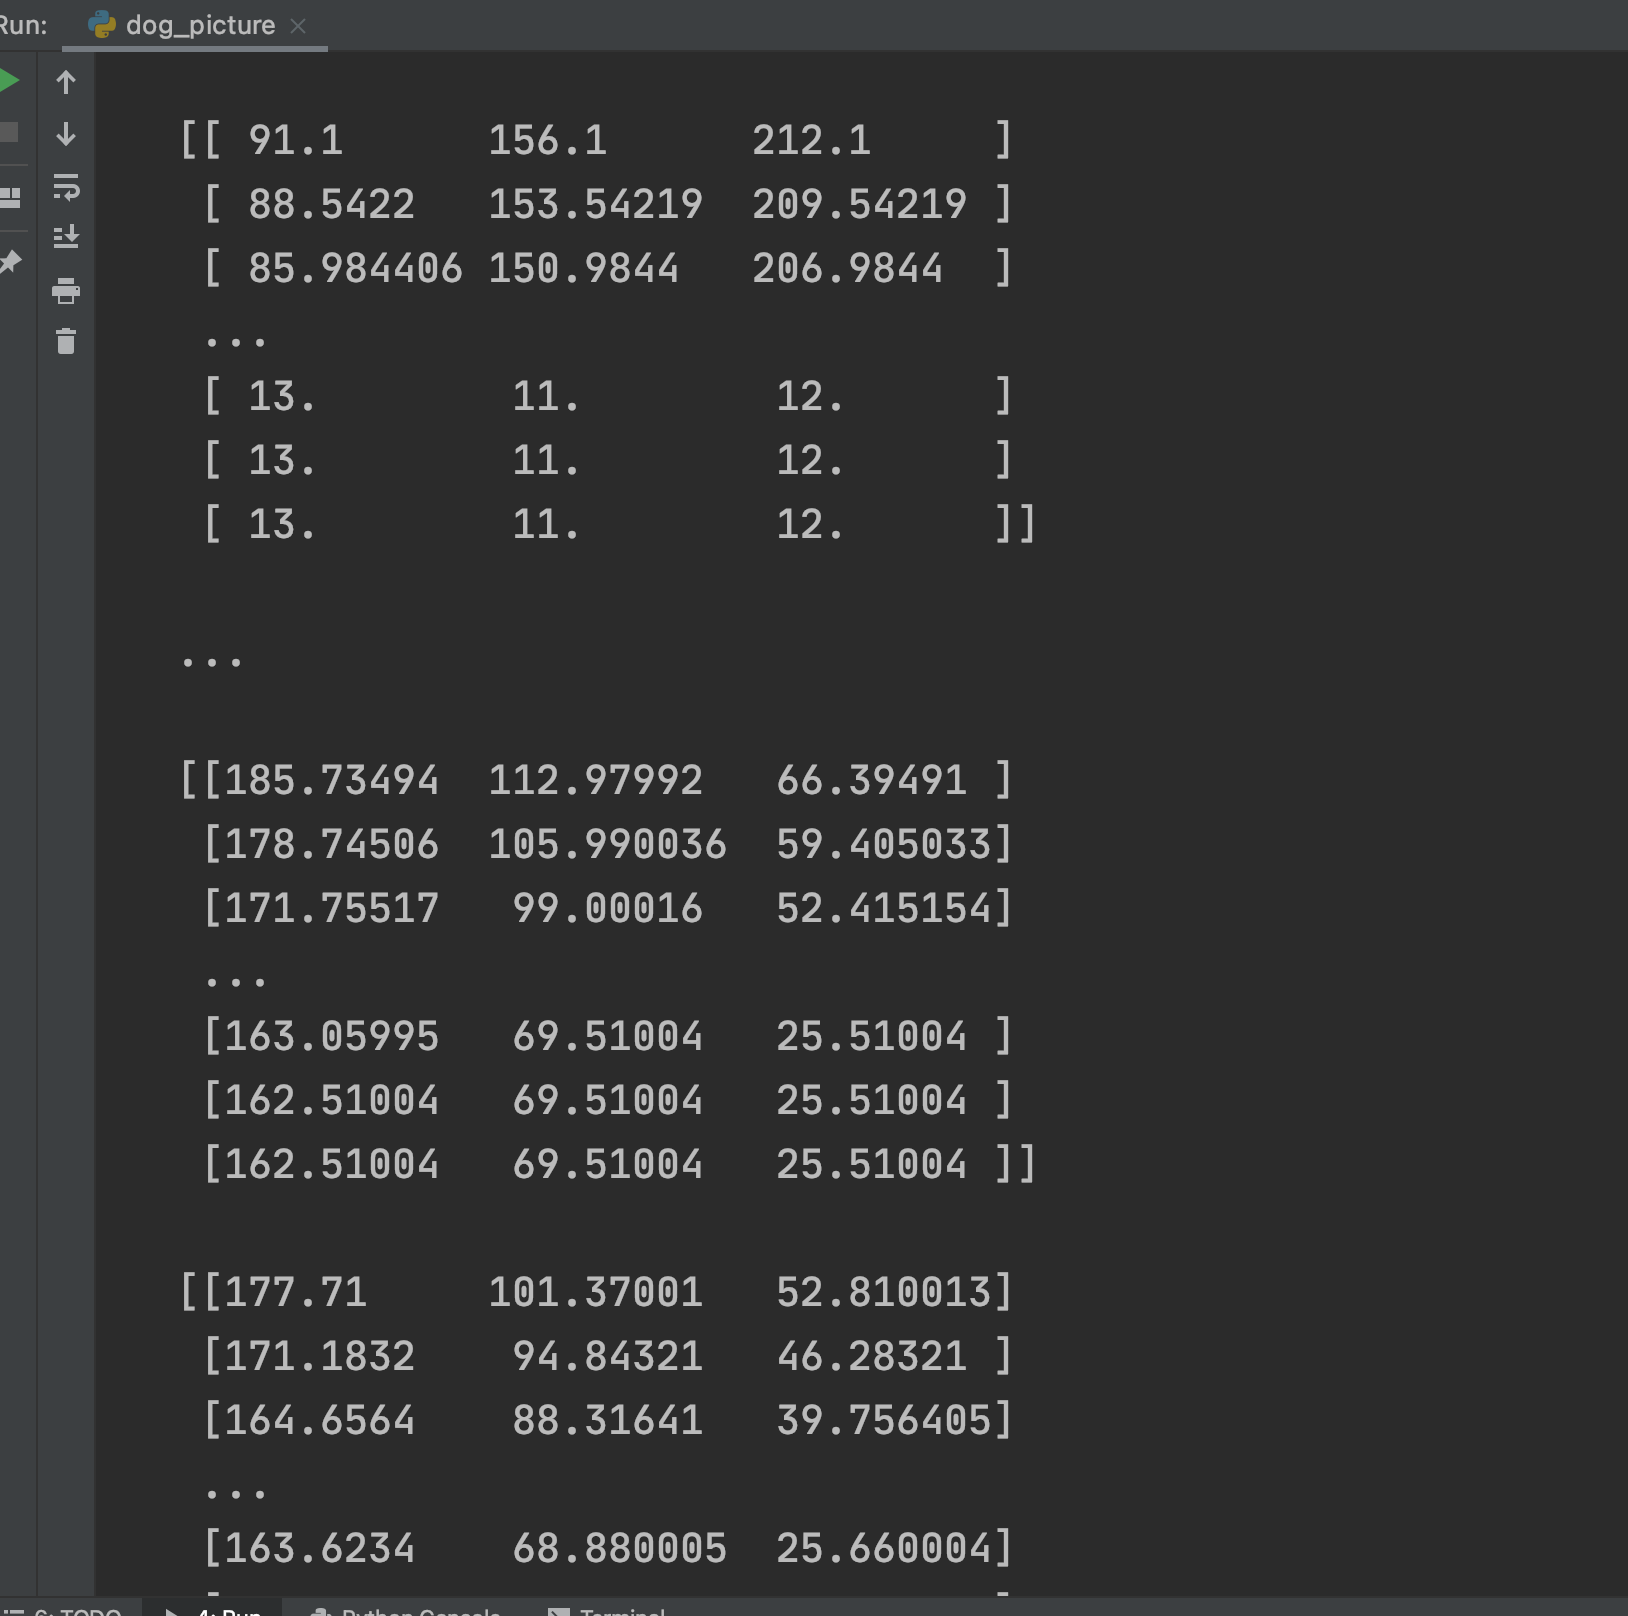This screenshot has width=1628, height=1616.
Task: Toggle scroll to end of output
Action: tap(66, 237)
